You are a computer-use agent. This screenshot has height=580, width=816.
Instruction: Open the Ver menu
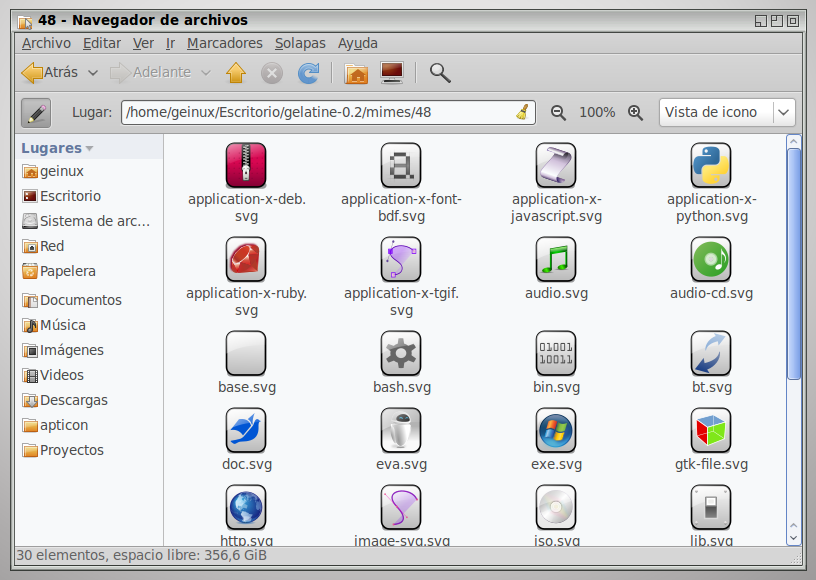[143, 43]
